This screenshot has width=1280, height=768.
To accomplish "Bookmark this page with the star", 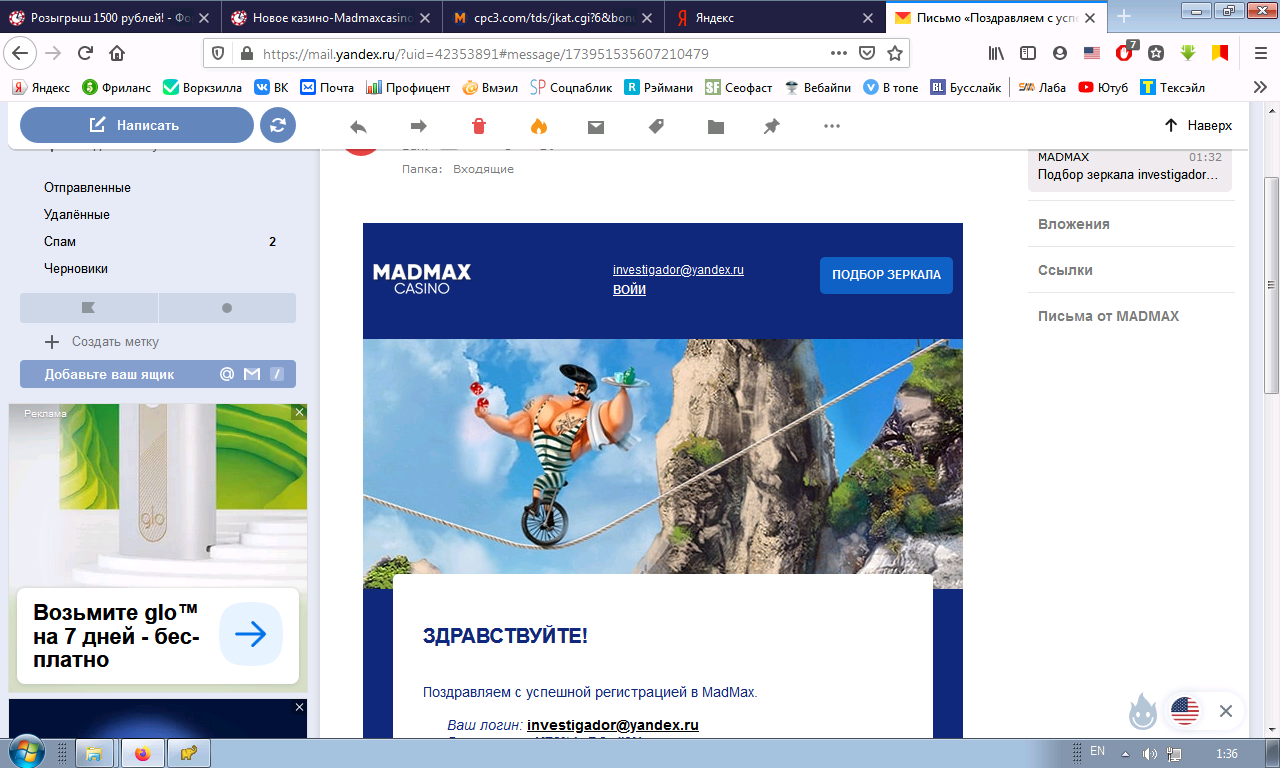I will click(x=895, y=53).
